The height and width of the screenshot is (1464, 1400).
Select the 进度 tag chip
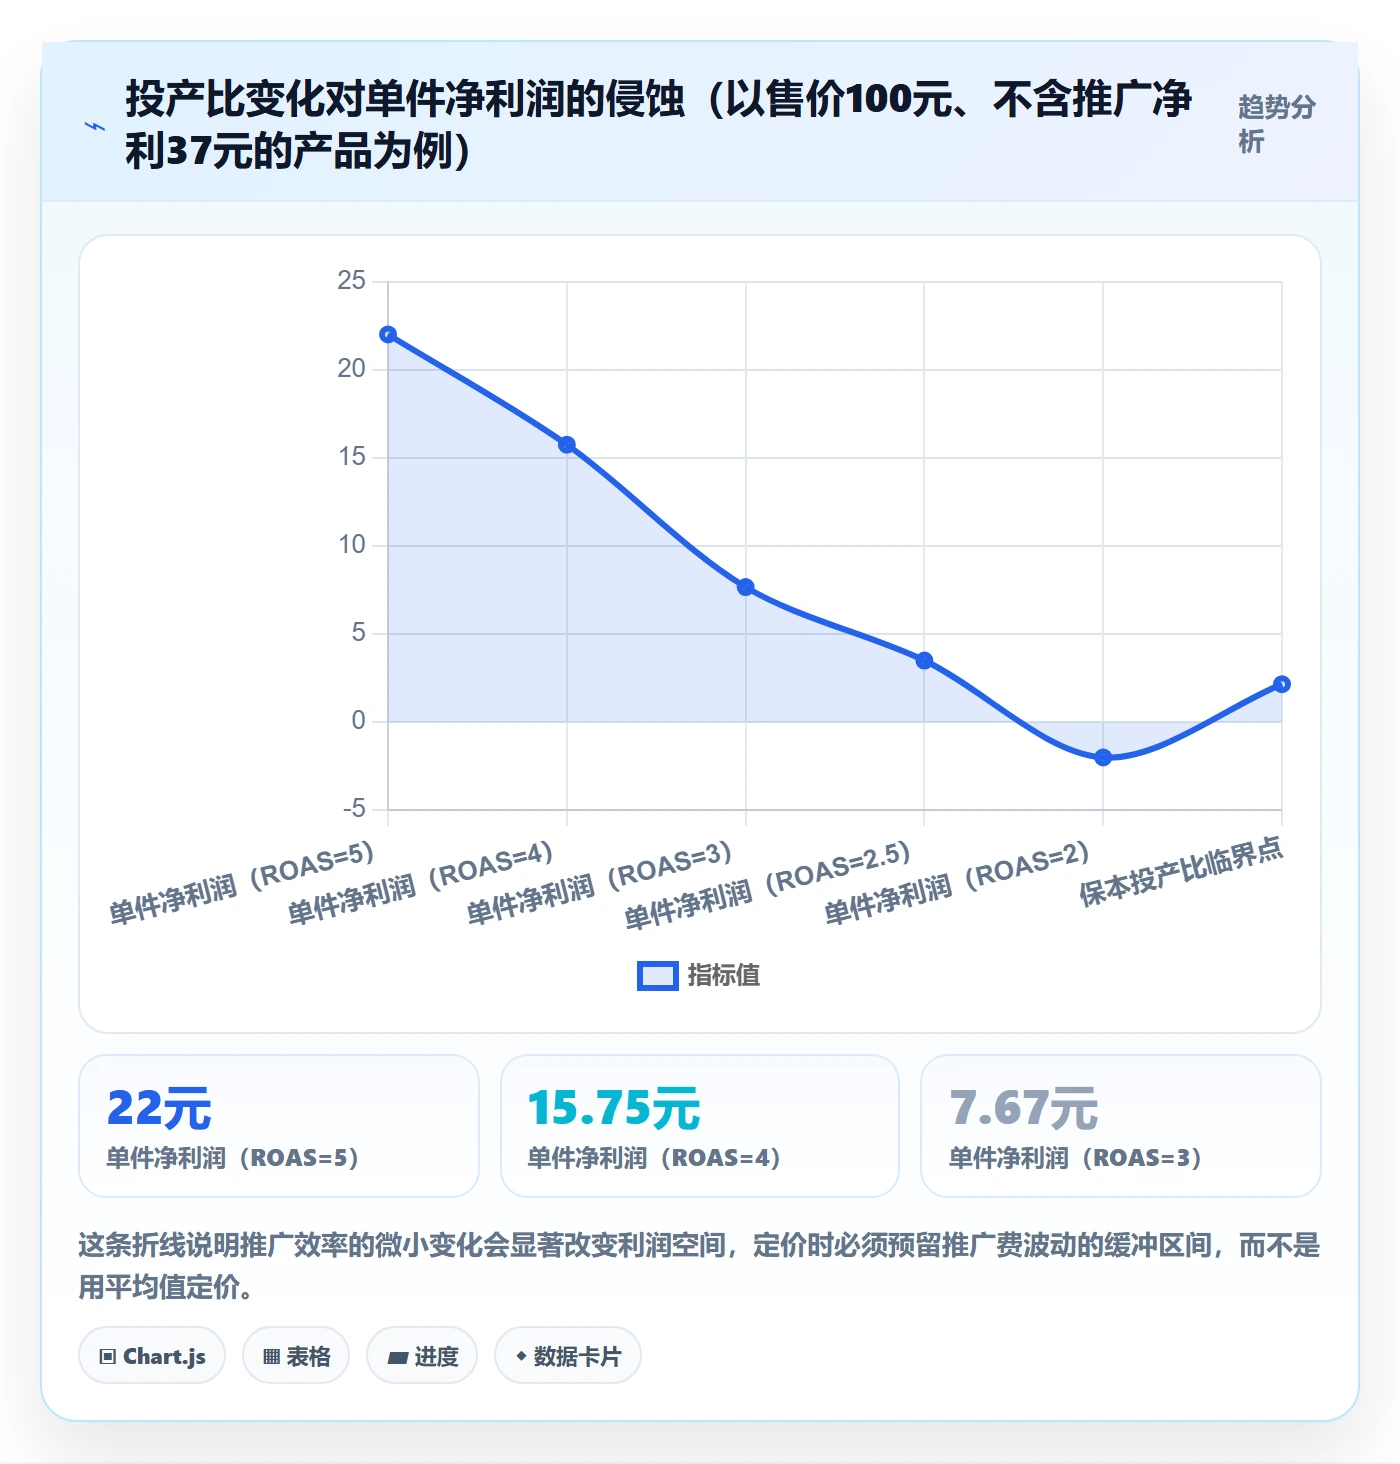coord(422,1356)
